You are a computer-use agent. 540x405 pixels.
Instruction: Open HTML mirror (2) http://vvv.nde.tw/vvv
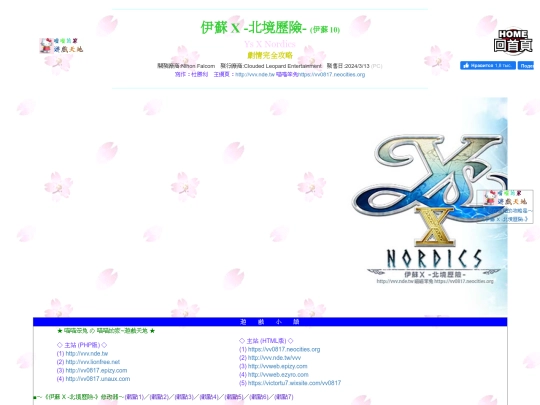[x=274, y=358]
